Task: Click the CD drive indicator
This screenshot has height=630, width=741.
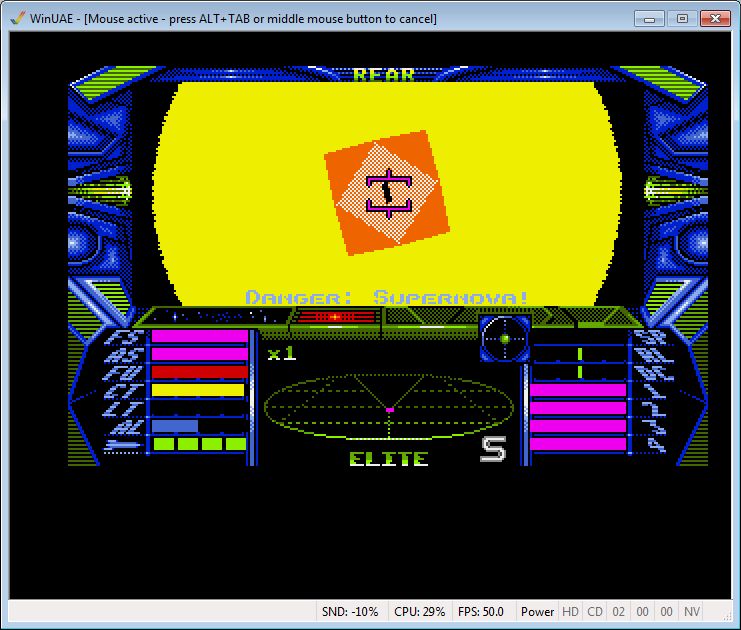Action: click(x=595, y=612)
